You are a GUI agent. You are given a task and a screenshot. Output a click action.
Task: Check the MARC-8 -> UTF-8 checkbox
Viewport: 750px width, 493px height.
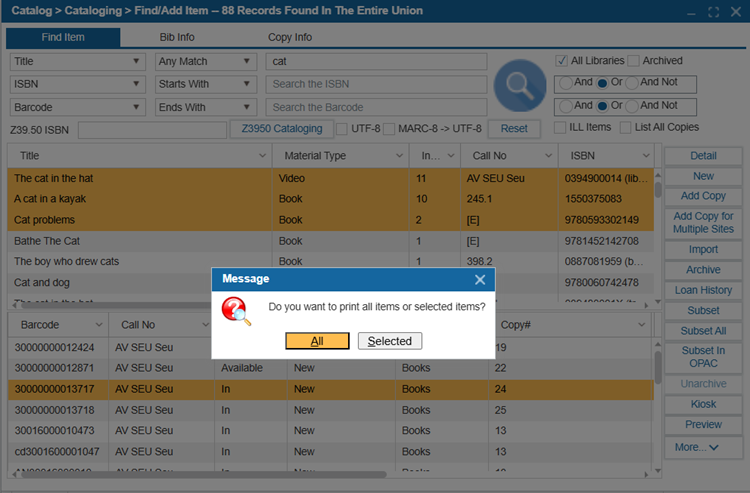point(389,129)
